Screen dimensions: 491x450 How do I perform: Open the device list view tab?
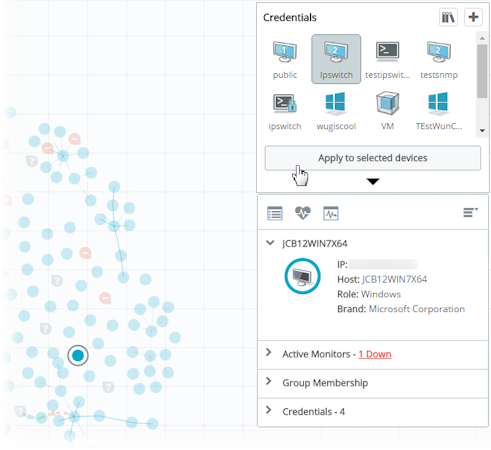click(x=275, y=213)
